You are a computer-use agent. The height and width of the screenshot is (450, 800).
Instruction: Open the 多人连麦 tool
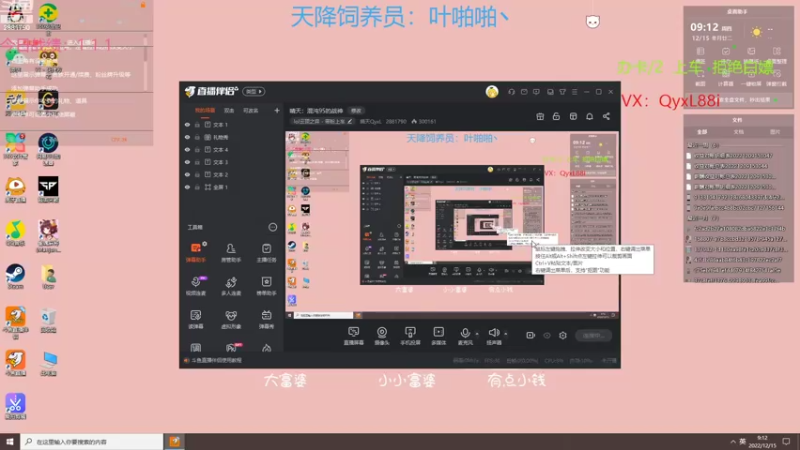pos(231,286)
